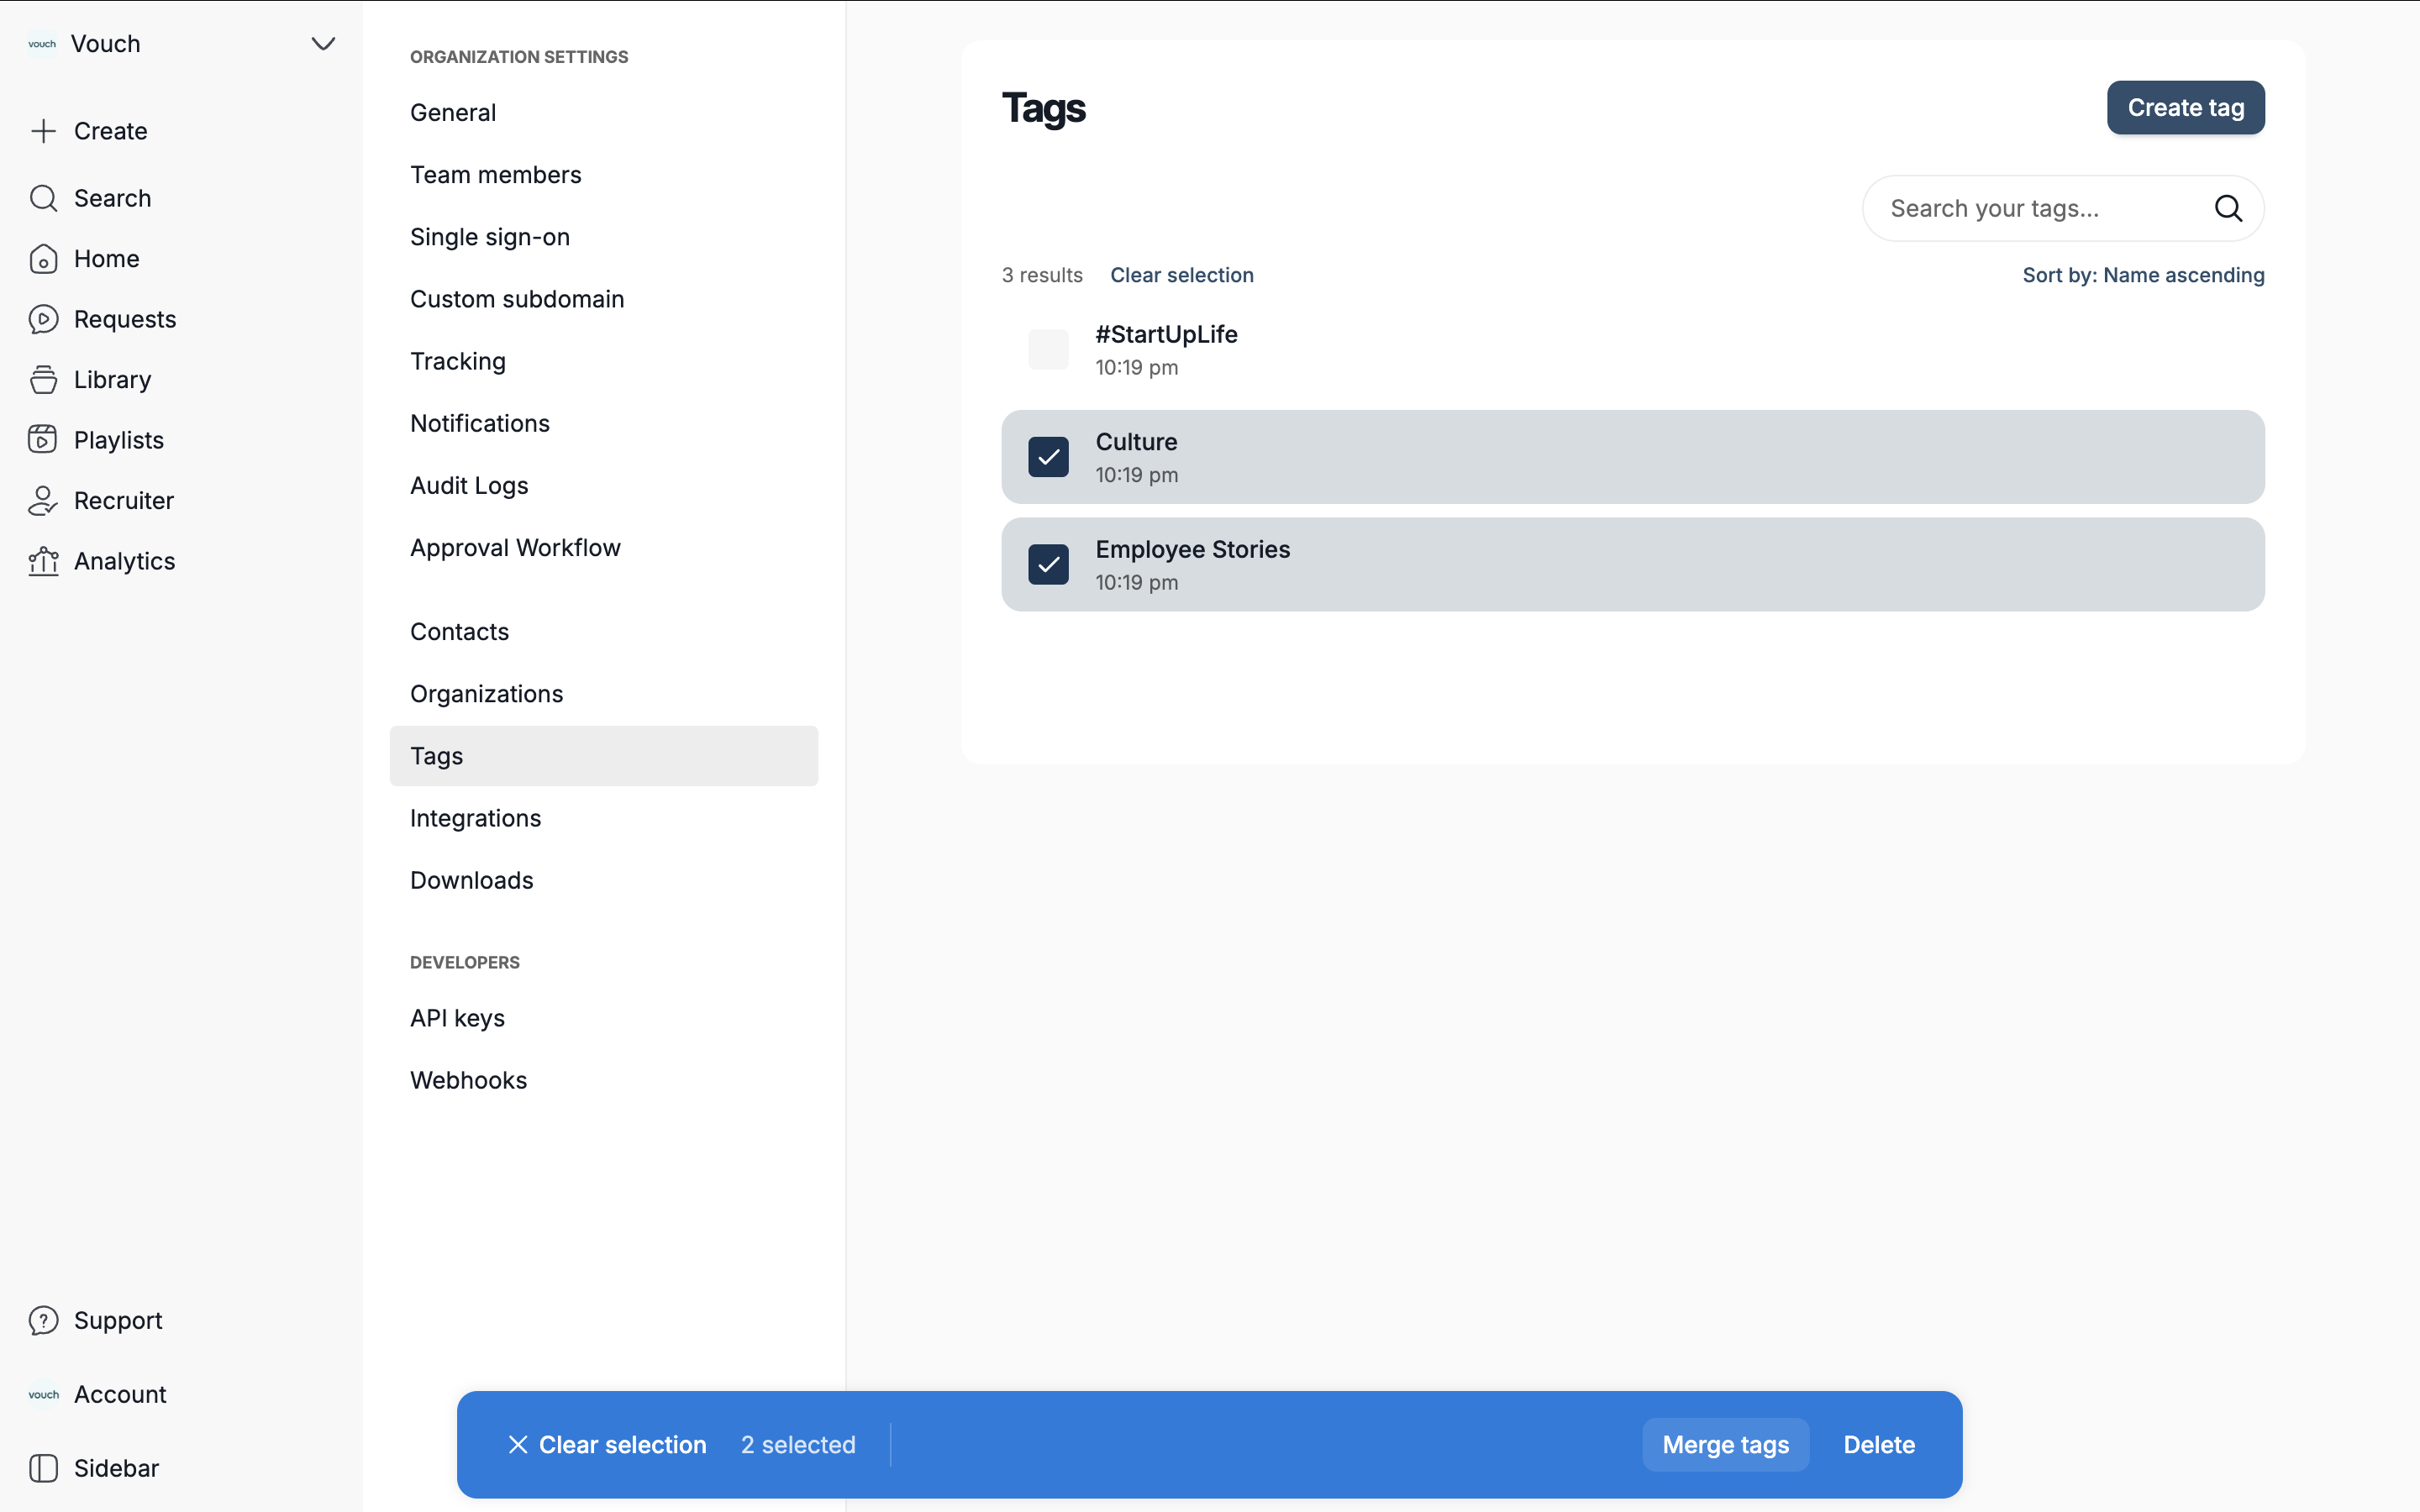The height and width of the screenshot is (1512, 2420).
Task: Open Analytics using the chart icon
Action: point(43,561)
